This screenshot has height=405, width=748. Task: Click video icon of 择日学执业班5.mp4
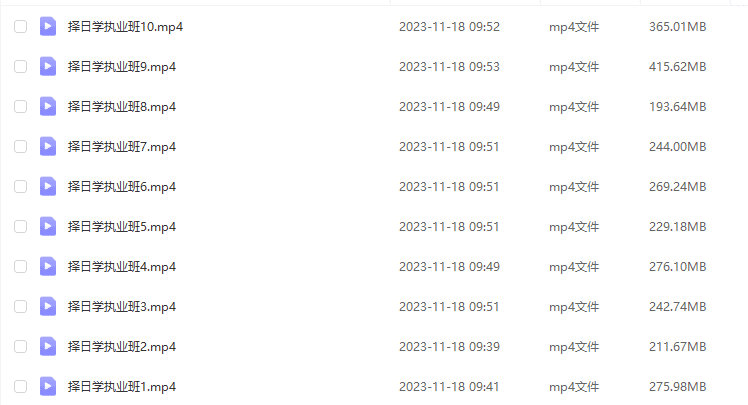point(48,227)
